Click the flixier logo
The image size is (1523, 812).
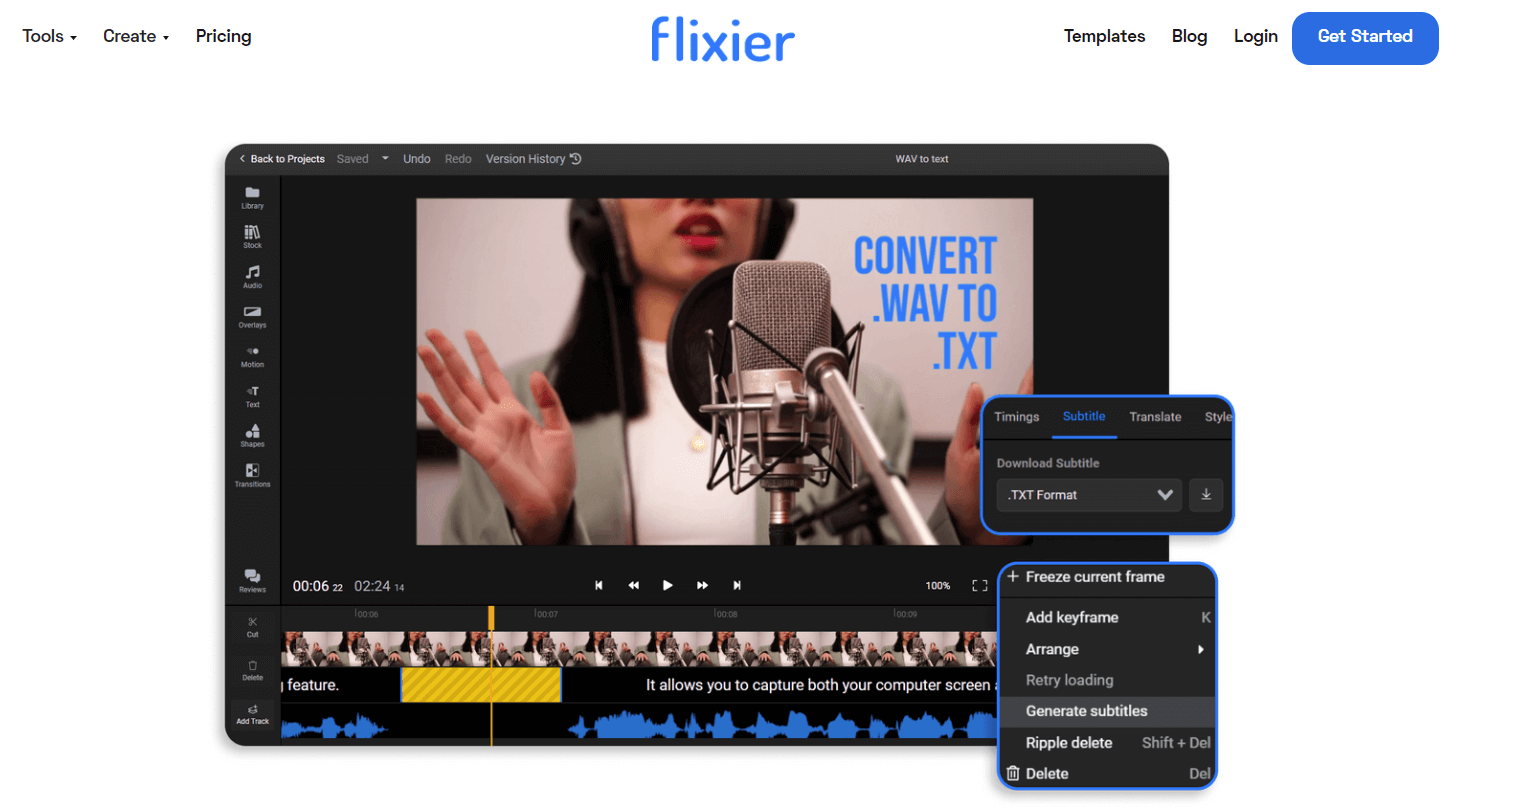tap(723, 39)
